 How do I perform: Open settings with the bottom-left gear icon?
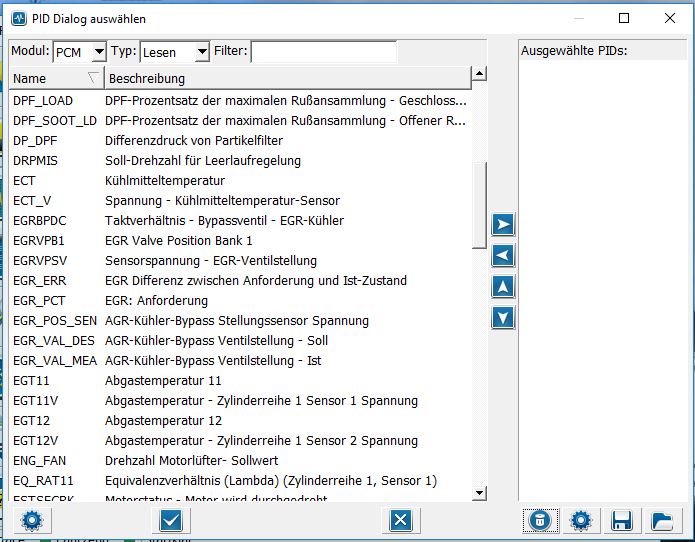(31, 520)
